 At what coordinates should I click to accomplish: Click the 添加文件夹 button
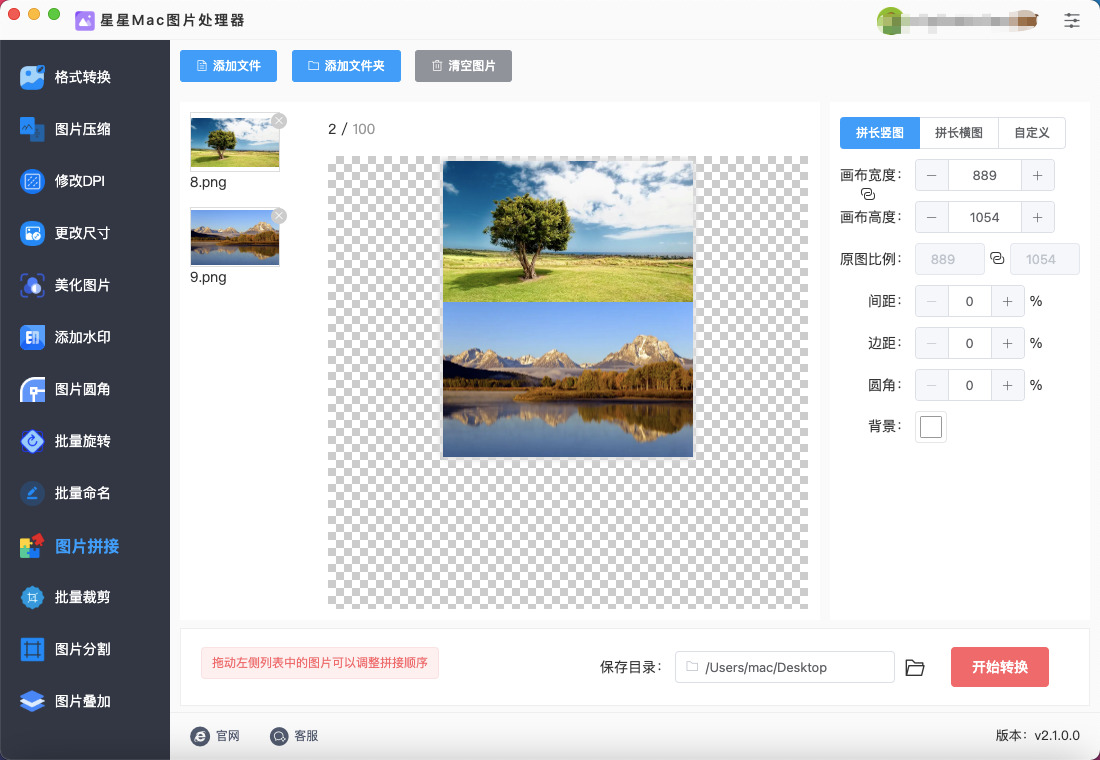347,66
